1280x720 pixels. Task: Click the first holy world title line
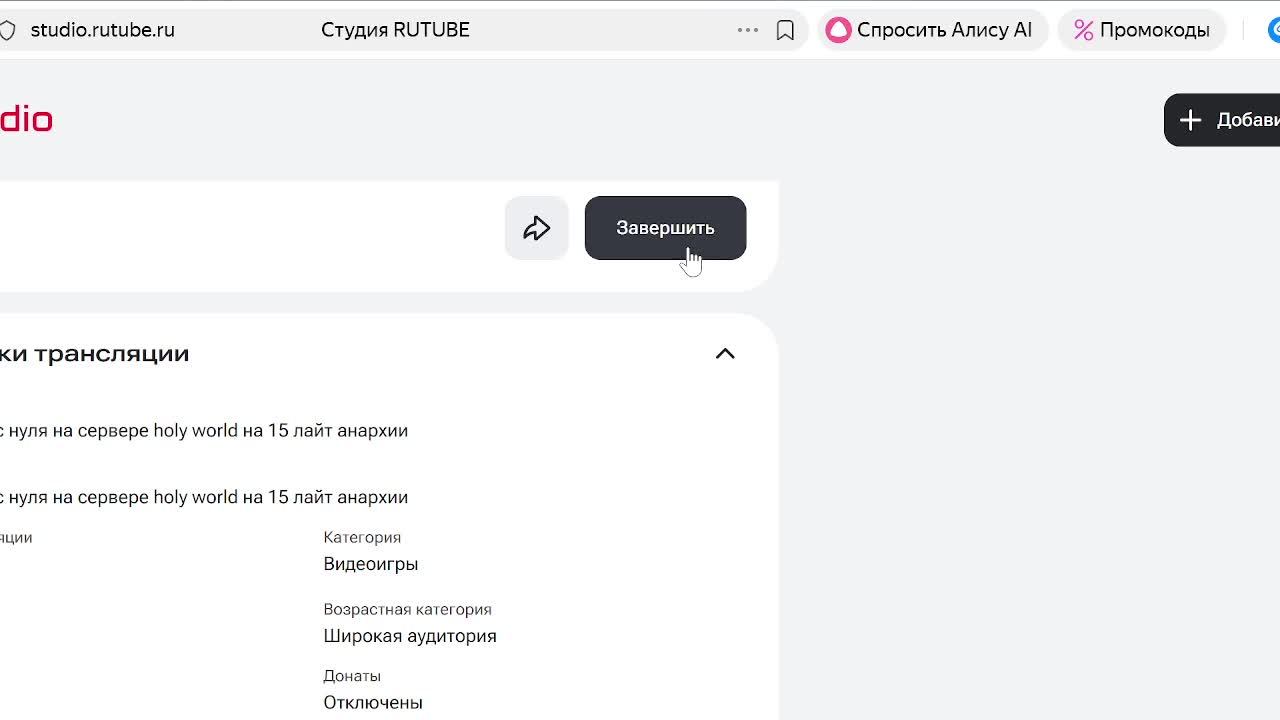pyautogui.click(x=204, y=431)
